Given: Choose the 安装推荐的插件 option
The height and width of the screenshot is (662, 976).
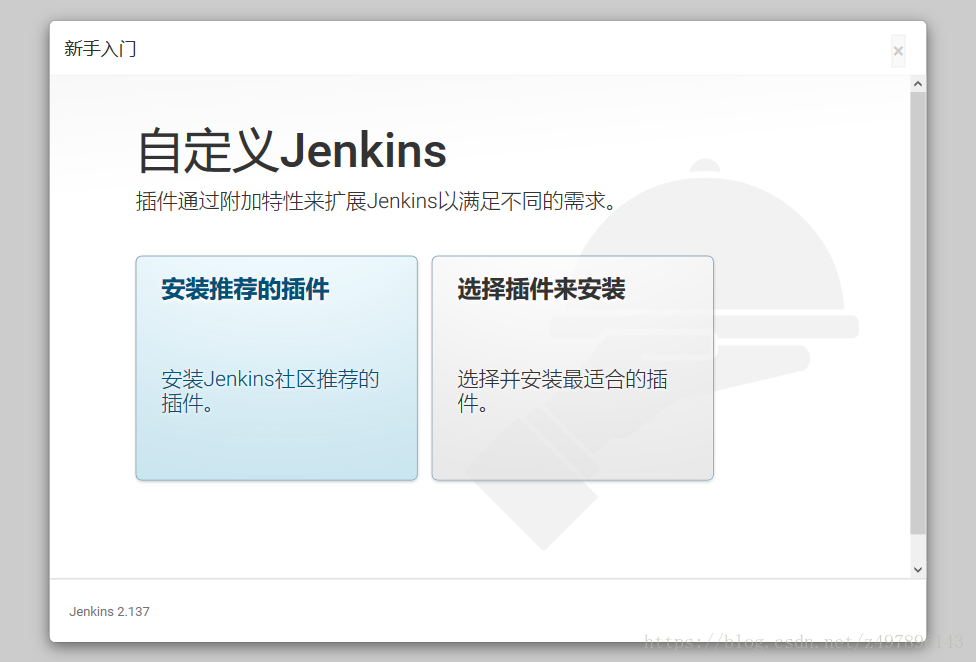Looking at the screenshot, I should (x=276, y=368).
